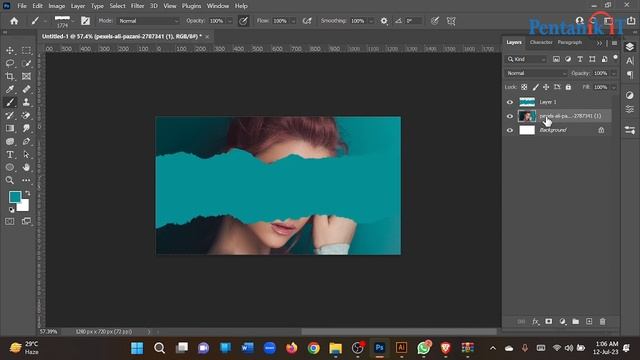Add a layer mask
640x360 pixels.
pos(549,322)
